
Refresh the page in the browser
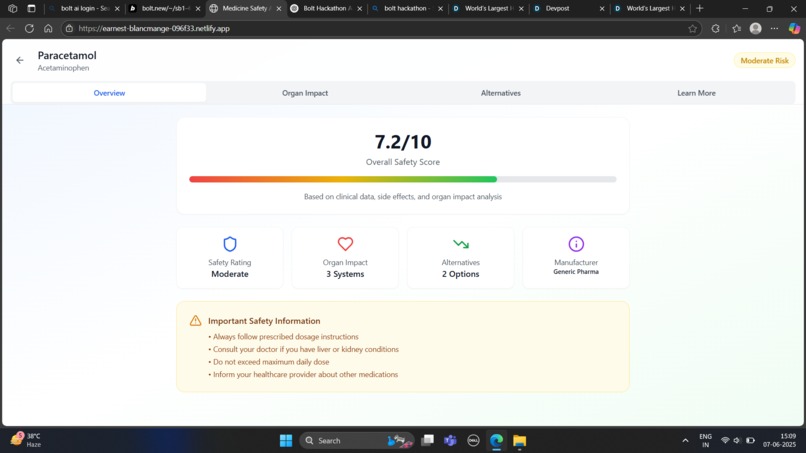point(29,29)
